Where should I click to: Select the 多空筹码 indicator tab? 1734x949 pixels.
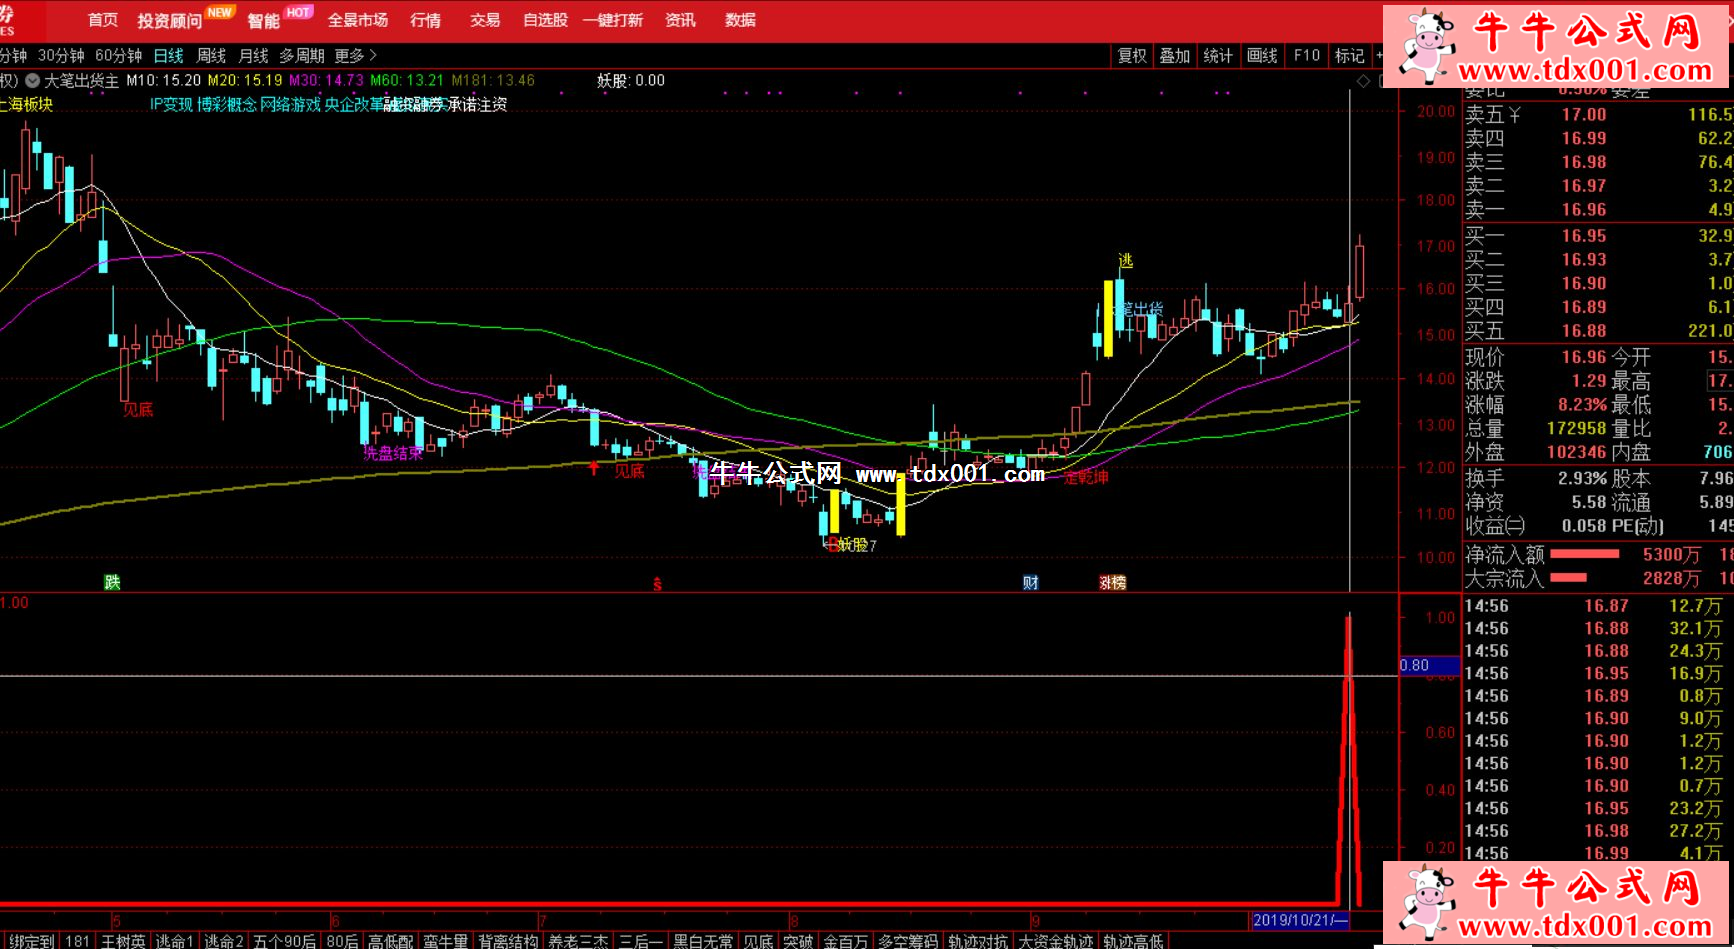tap(908, 941)
